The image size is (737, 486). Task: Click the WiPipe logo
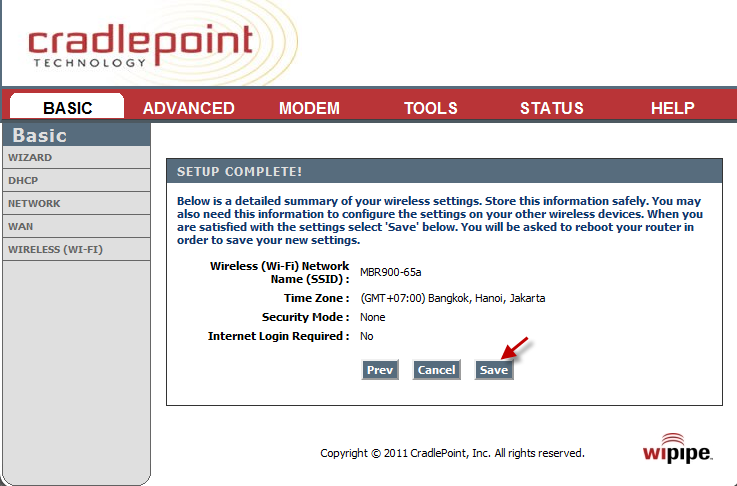coord(677,448)
